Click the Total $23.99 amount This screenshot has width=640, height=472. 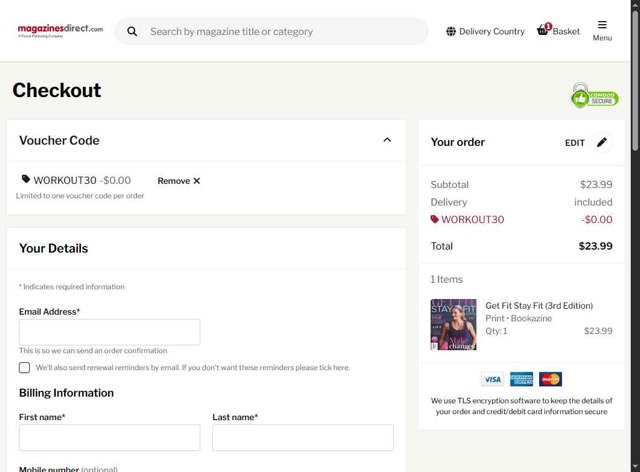tap(596, 246)
